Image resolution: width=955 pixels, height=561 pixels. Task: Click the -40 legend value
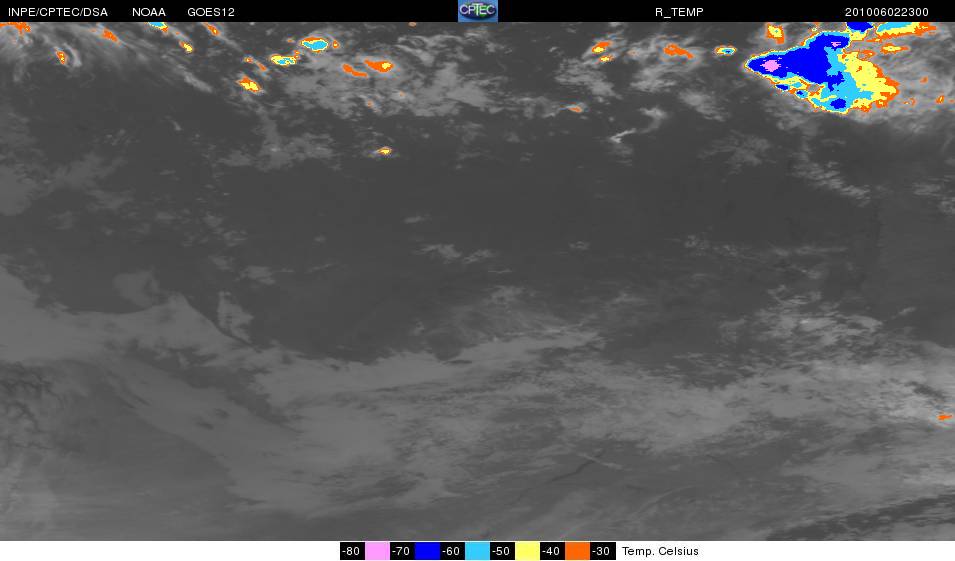click(552, 551)
